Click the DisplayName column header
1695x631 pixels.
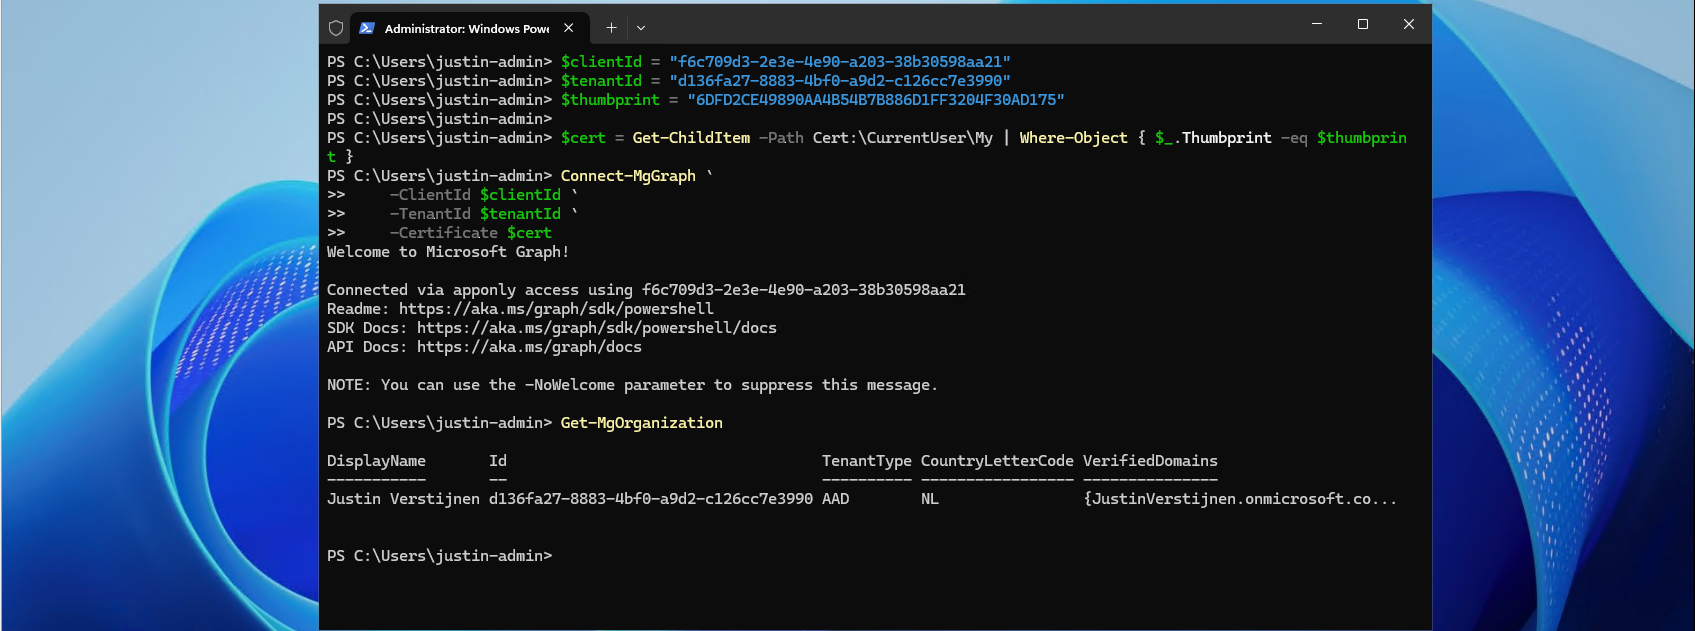click(376, 461)
